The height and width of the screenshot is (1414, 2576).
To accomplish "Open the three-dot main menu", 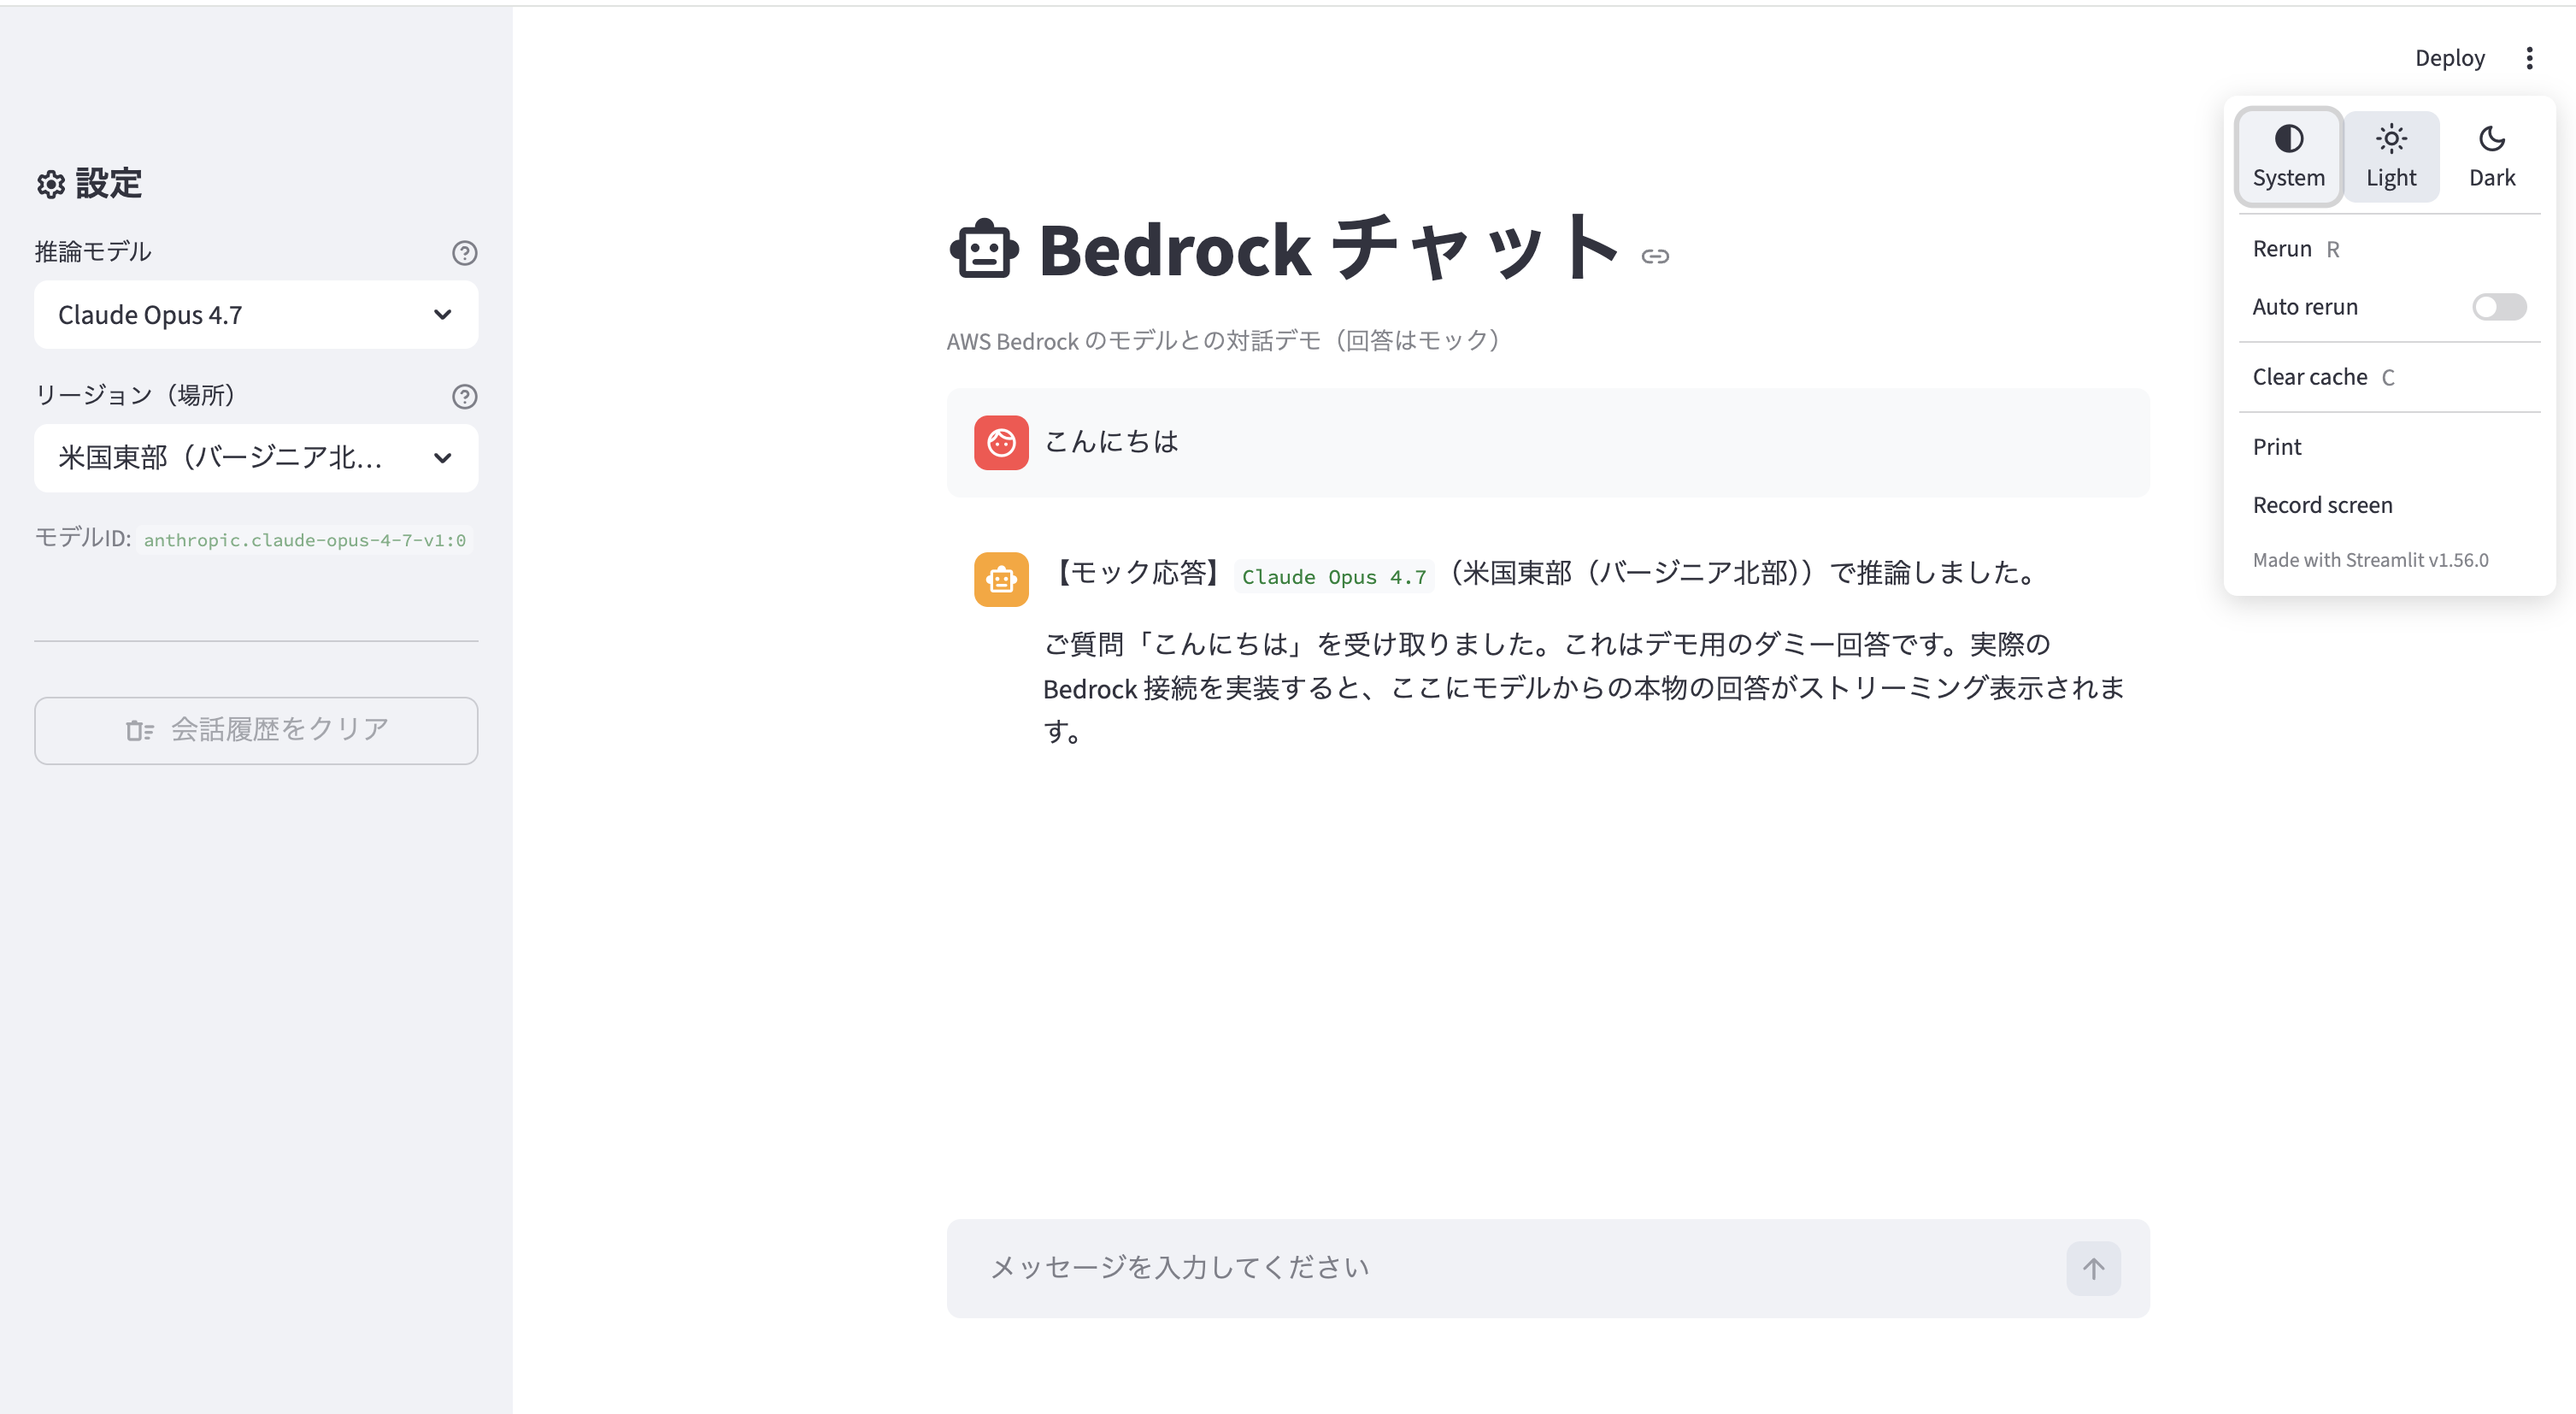I will [x=2529, y=58].
